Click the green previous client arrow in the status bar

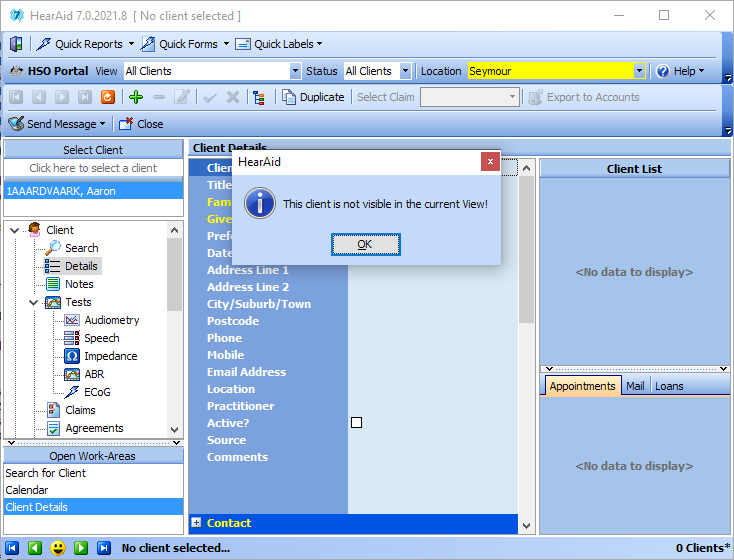(x=35, y=548)
